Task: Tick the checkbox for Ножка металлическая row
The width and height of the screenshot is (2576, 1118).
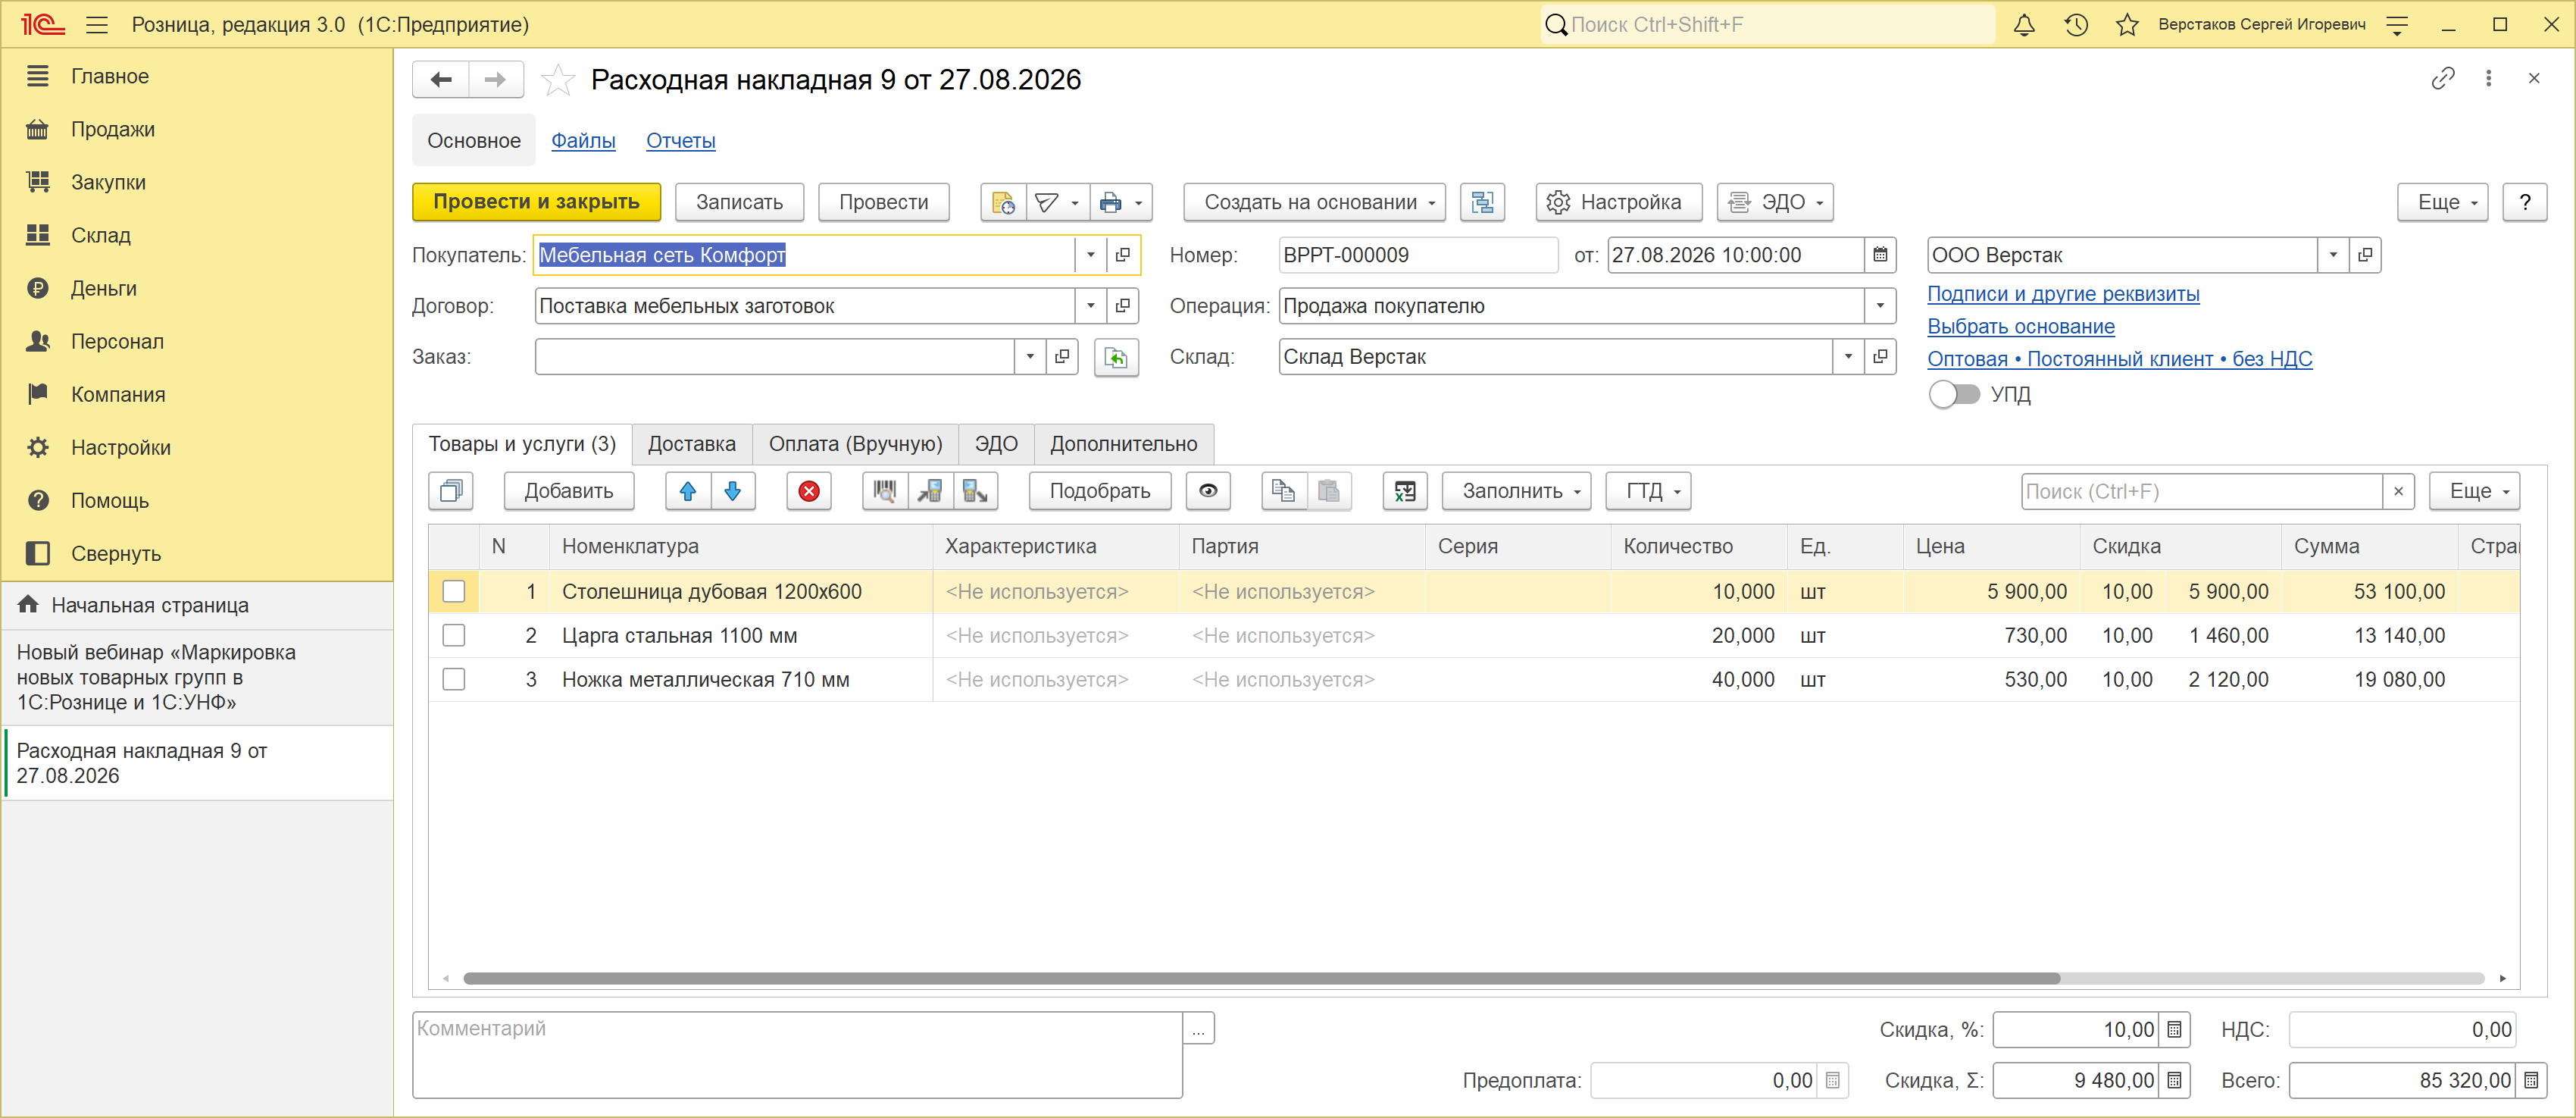Action: (x=454, y=680)
